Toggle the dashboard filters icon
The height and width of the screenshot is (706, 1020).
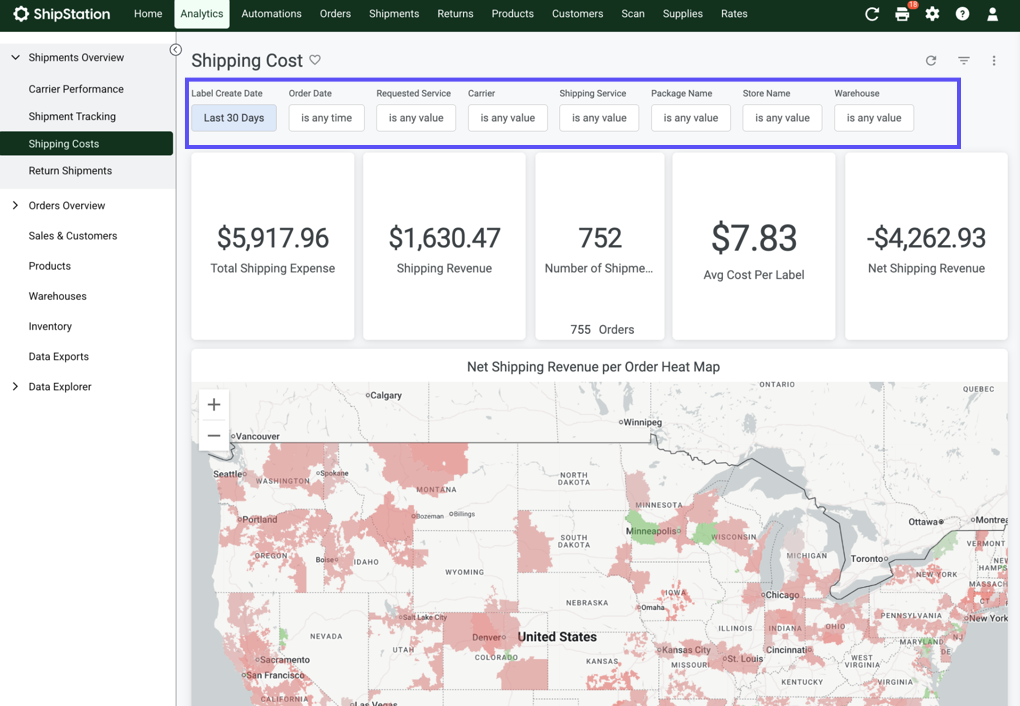point(963,61)
